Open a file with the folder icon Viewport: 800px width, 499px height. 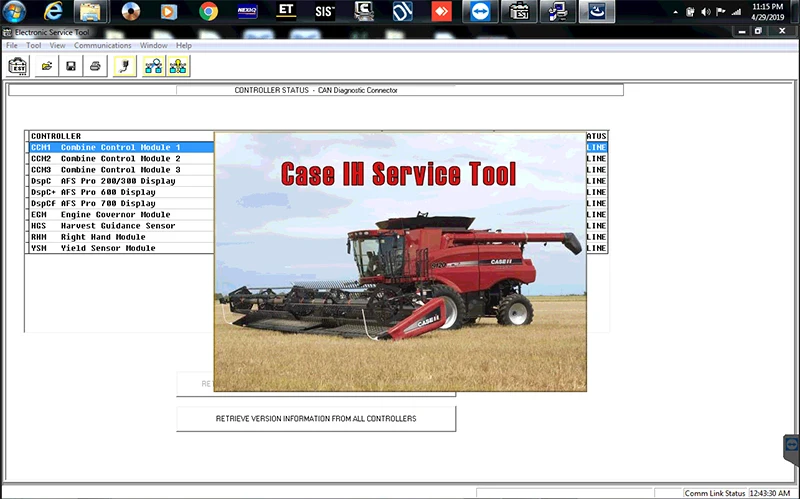(46, 66)
